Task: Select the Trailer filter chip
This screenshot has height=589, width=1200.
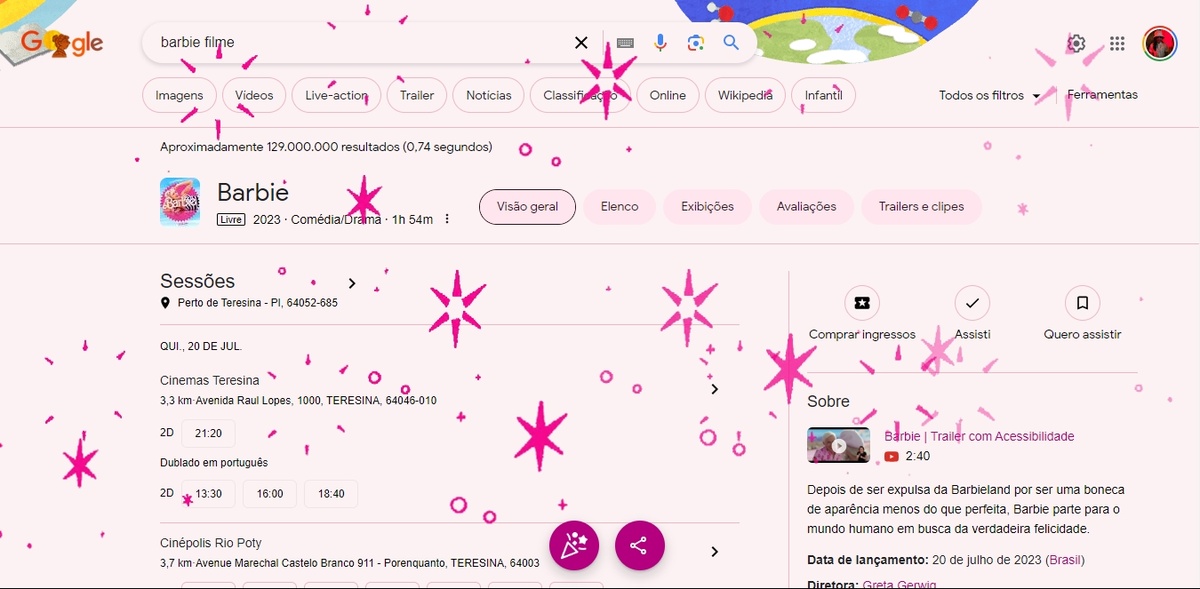Action: click(x=417, y=95)
